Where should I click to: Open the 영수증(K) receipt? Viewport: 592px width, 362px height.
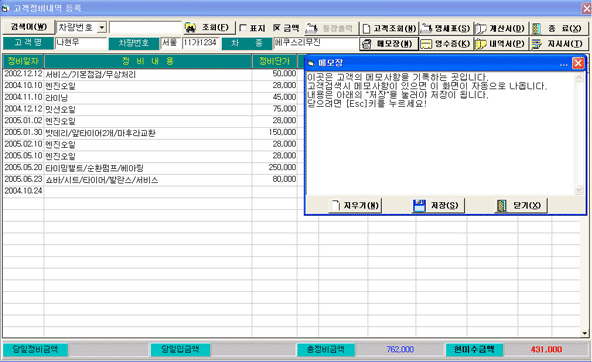446,44
